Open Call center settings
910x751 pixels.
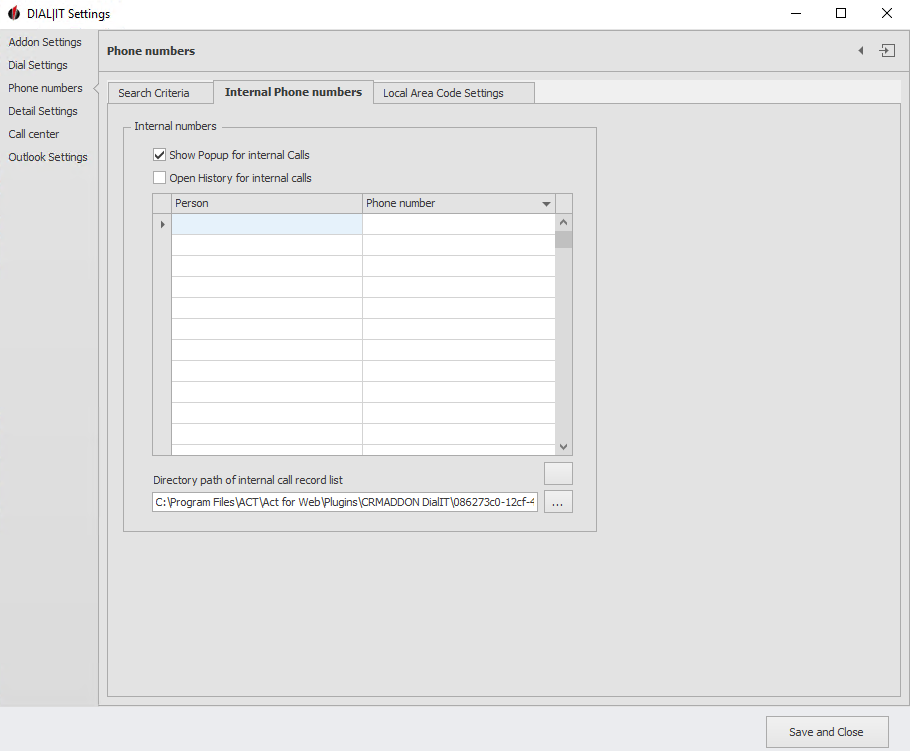(x=34, y=134)
